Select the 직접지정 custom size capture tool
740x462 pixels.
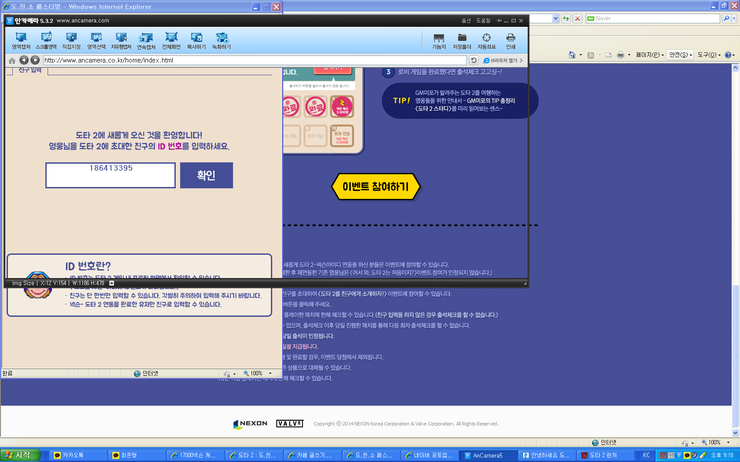pos(71,41)
